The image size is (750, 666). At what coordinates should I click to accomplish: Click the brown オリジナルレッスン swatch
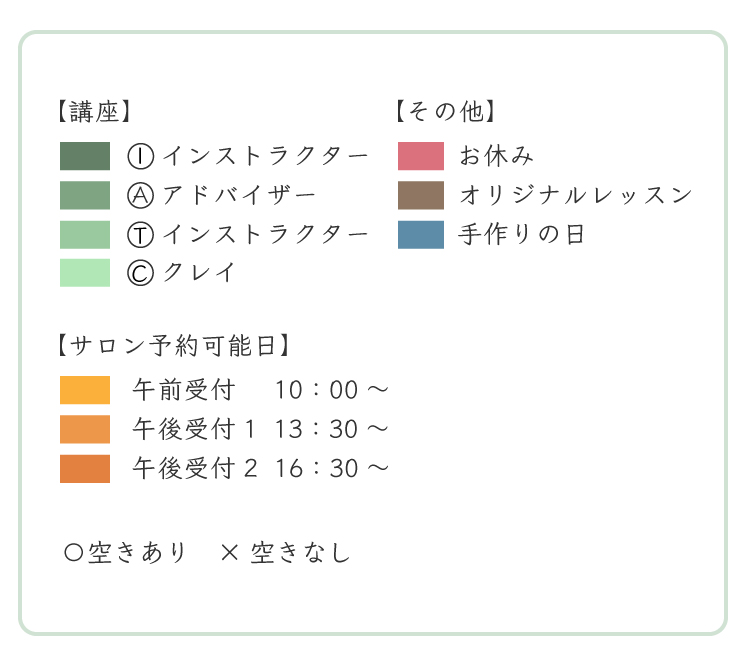point(421,195)
